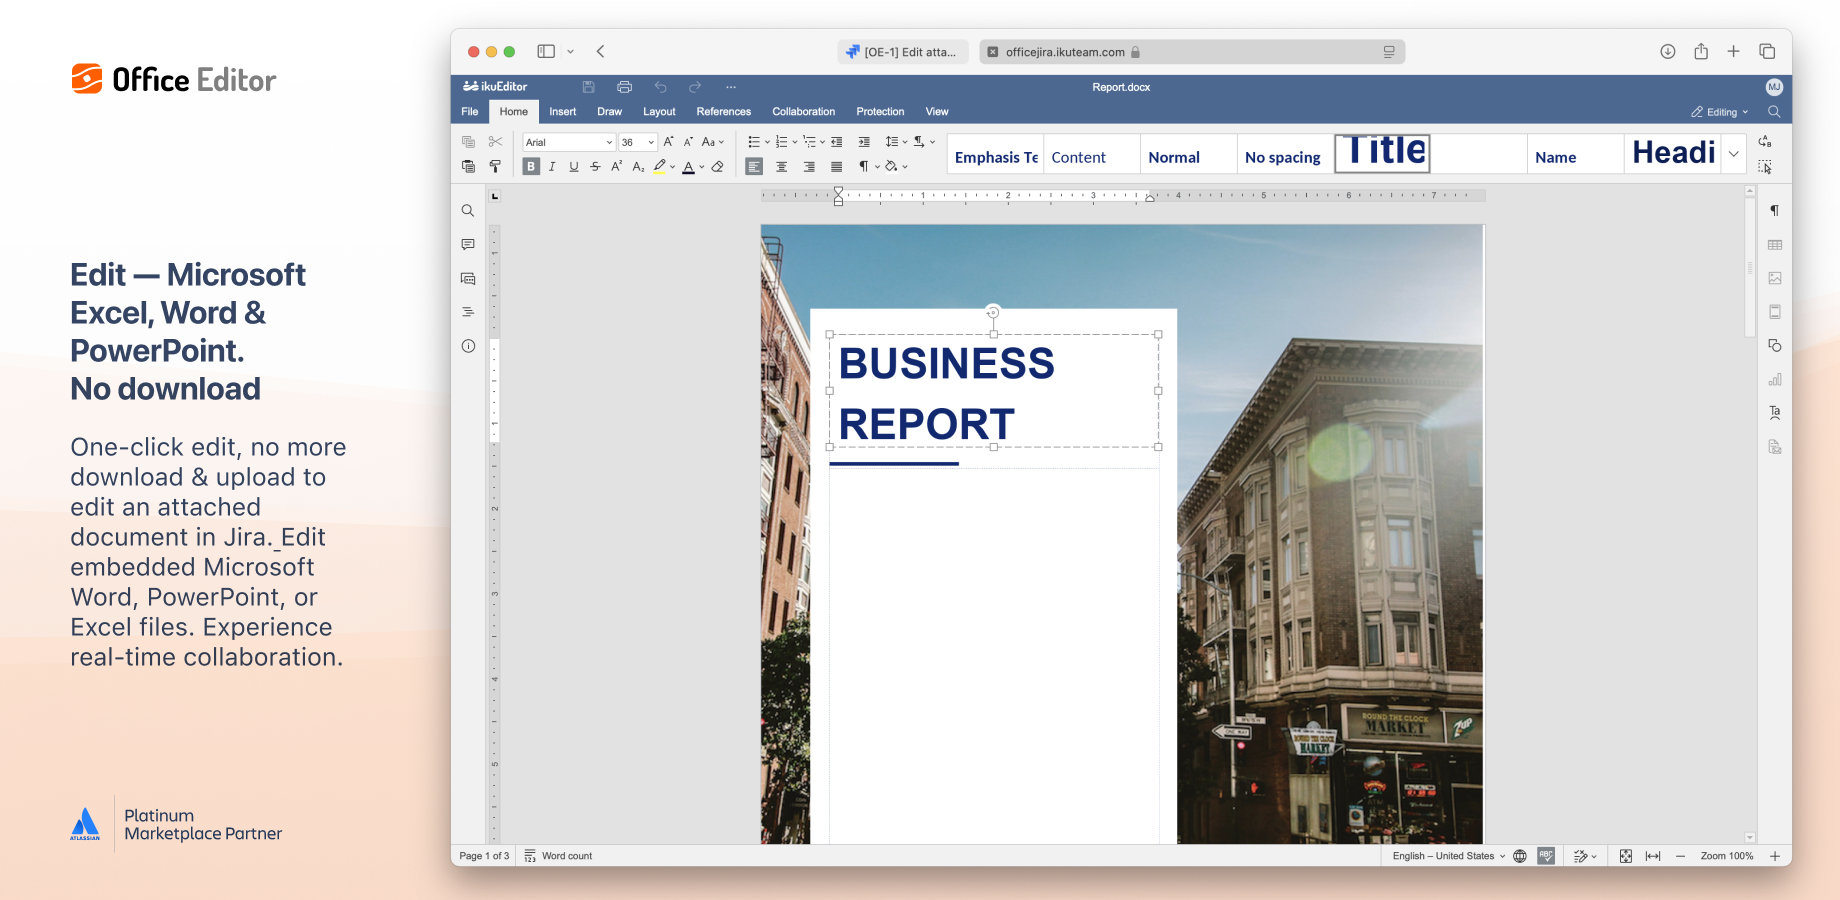Click the Comments icon in left sidebar
Screen dimensions: 1840x900
[467, 244]
